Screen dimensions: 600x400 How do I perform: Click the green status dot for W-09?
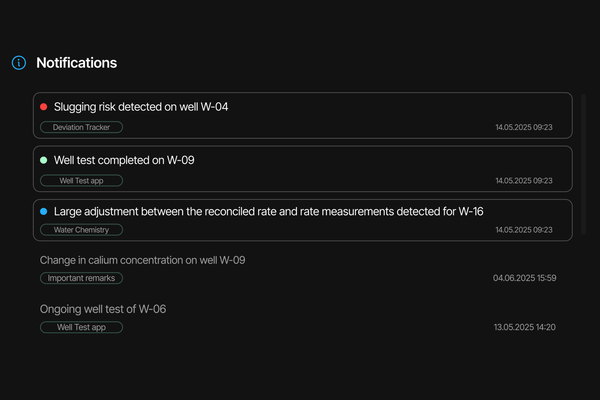tap(43, 160)
